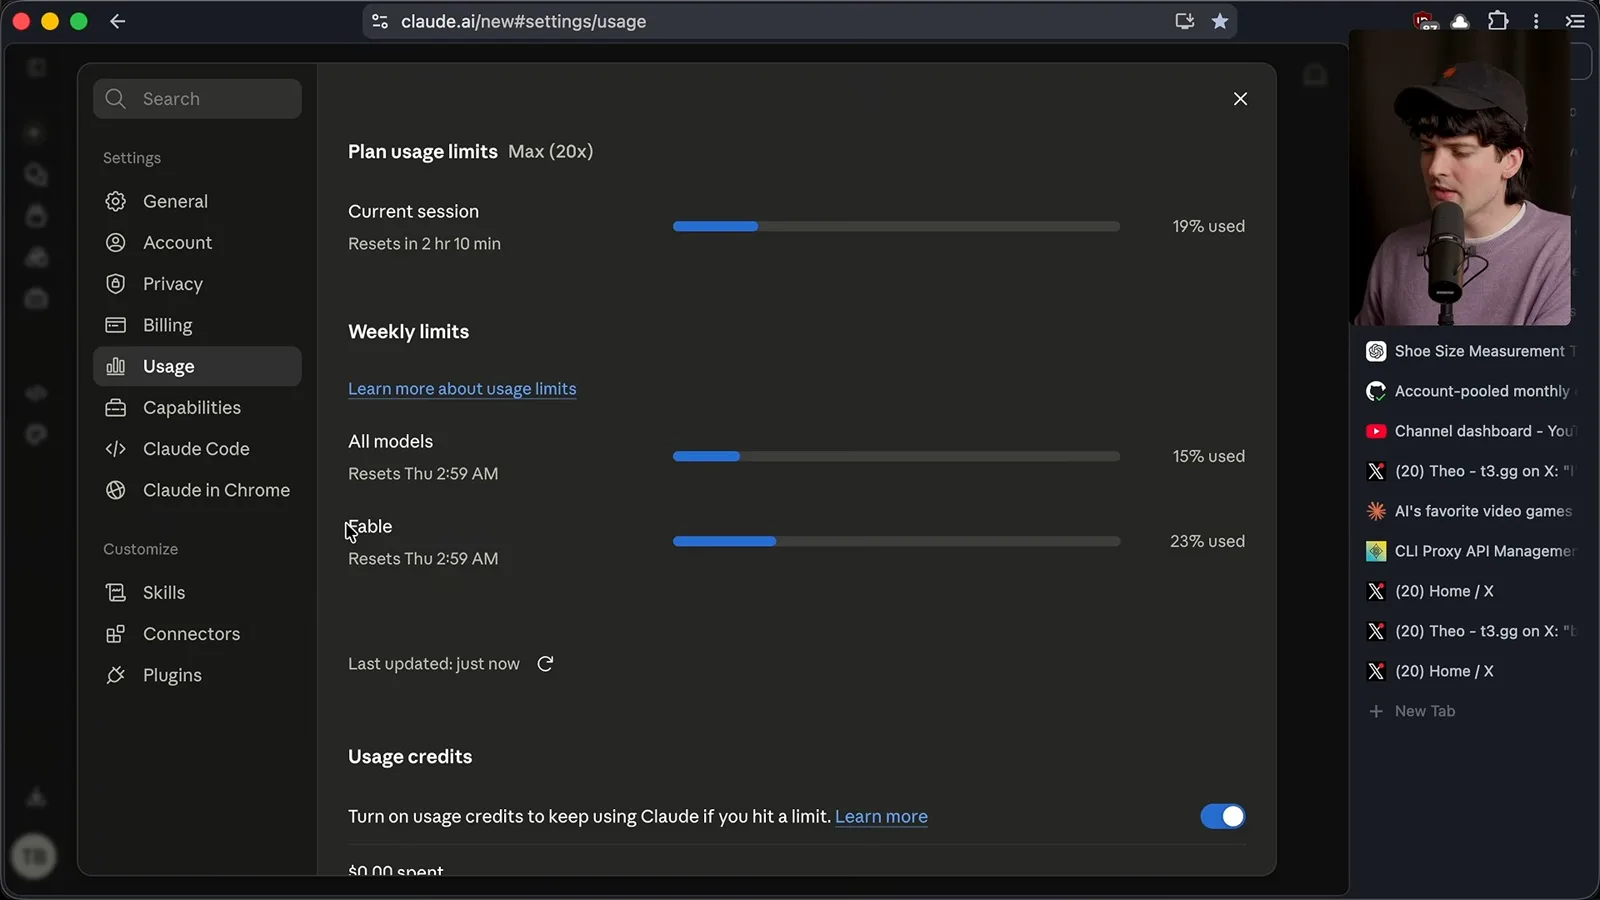Screen dimensions: 1600x900
Task: View site information icon in address bar
Action: click(x=380, y=21)
